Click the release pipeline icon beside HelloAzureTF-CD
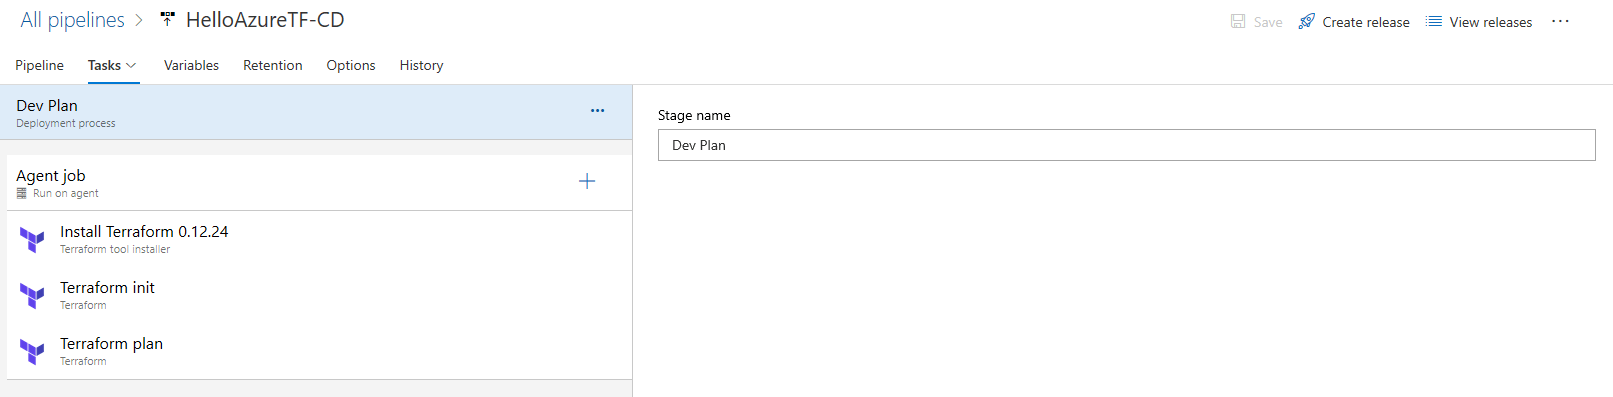The height and width of the screenshot is (397, 1613). (x=167, y=20)
